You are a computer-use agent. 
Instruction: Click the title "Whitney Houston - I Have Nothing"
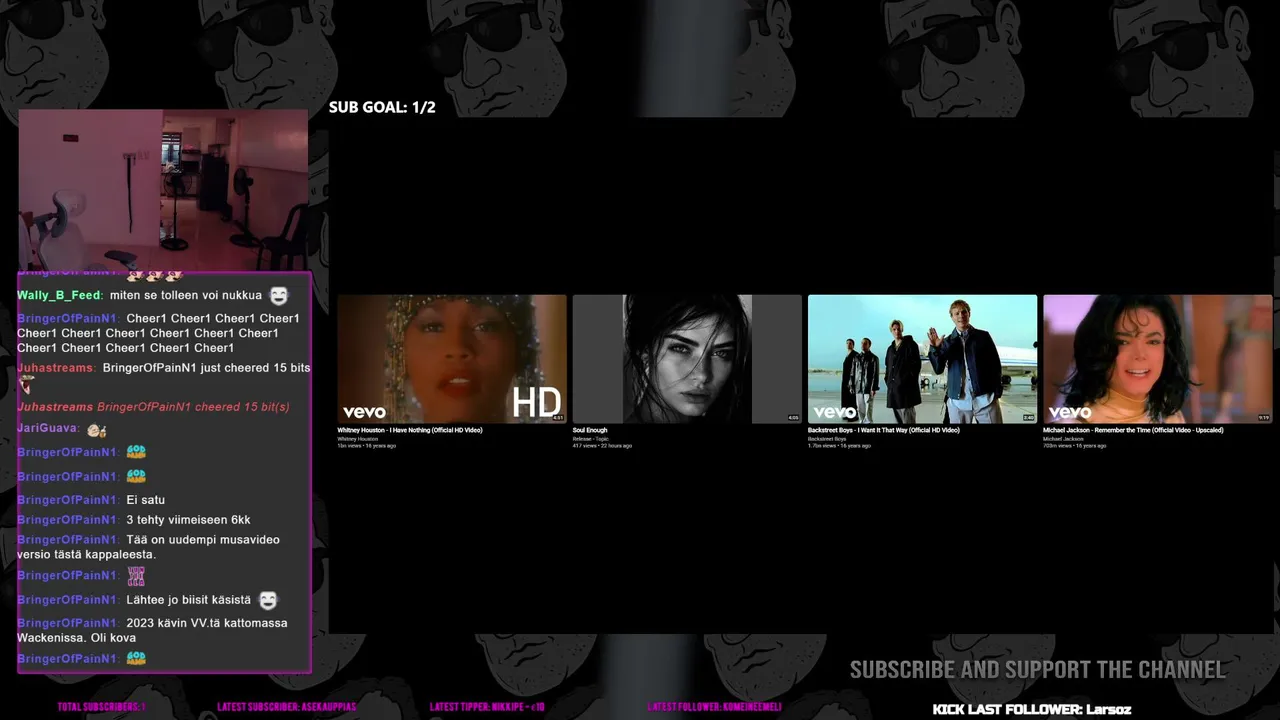[410, 431]
